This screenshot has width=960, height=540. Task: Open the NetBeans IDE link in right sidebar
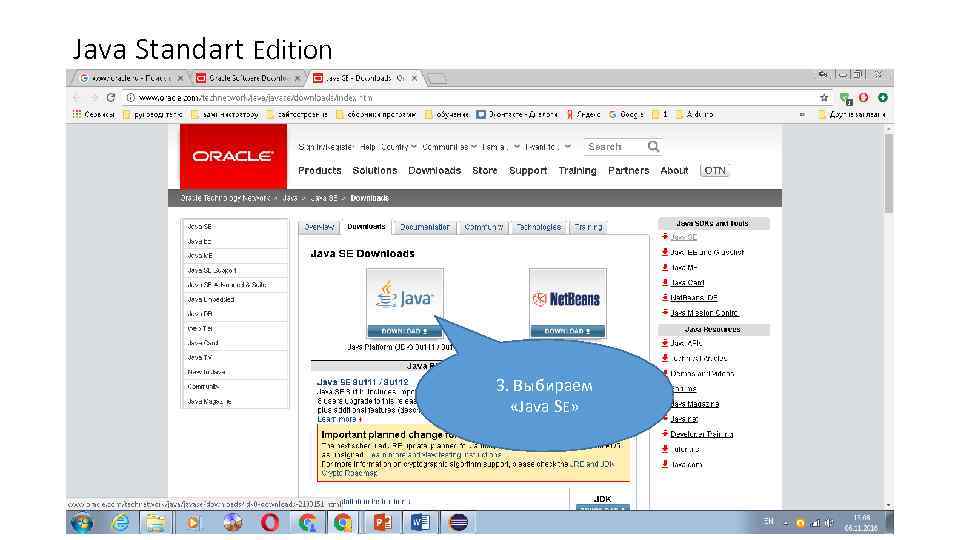click(x=694, y=298)
